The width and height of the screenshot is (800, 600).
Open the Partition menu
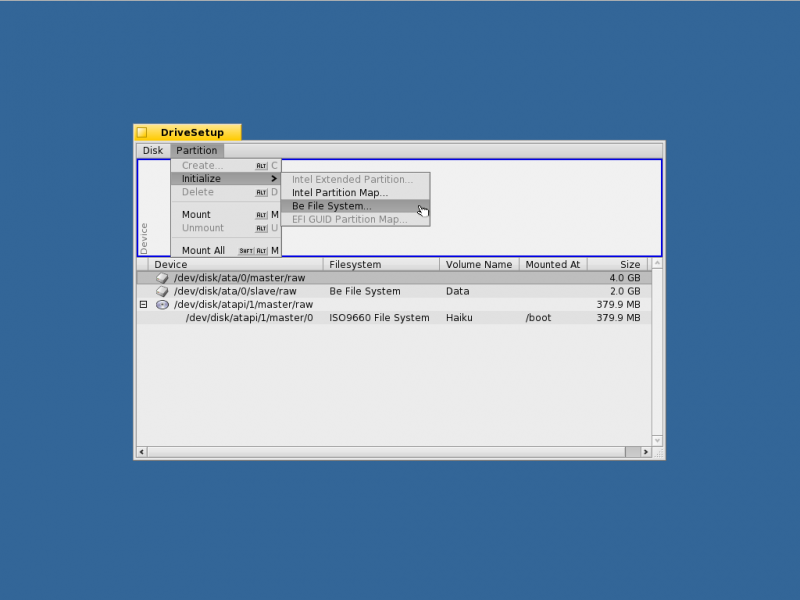pyautogui.click(x=196, y=151)
